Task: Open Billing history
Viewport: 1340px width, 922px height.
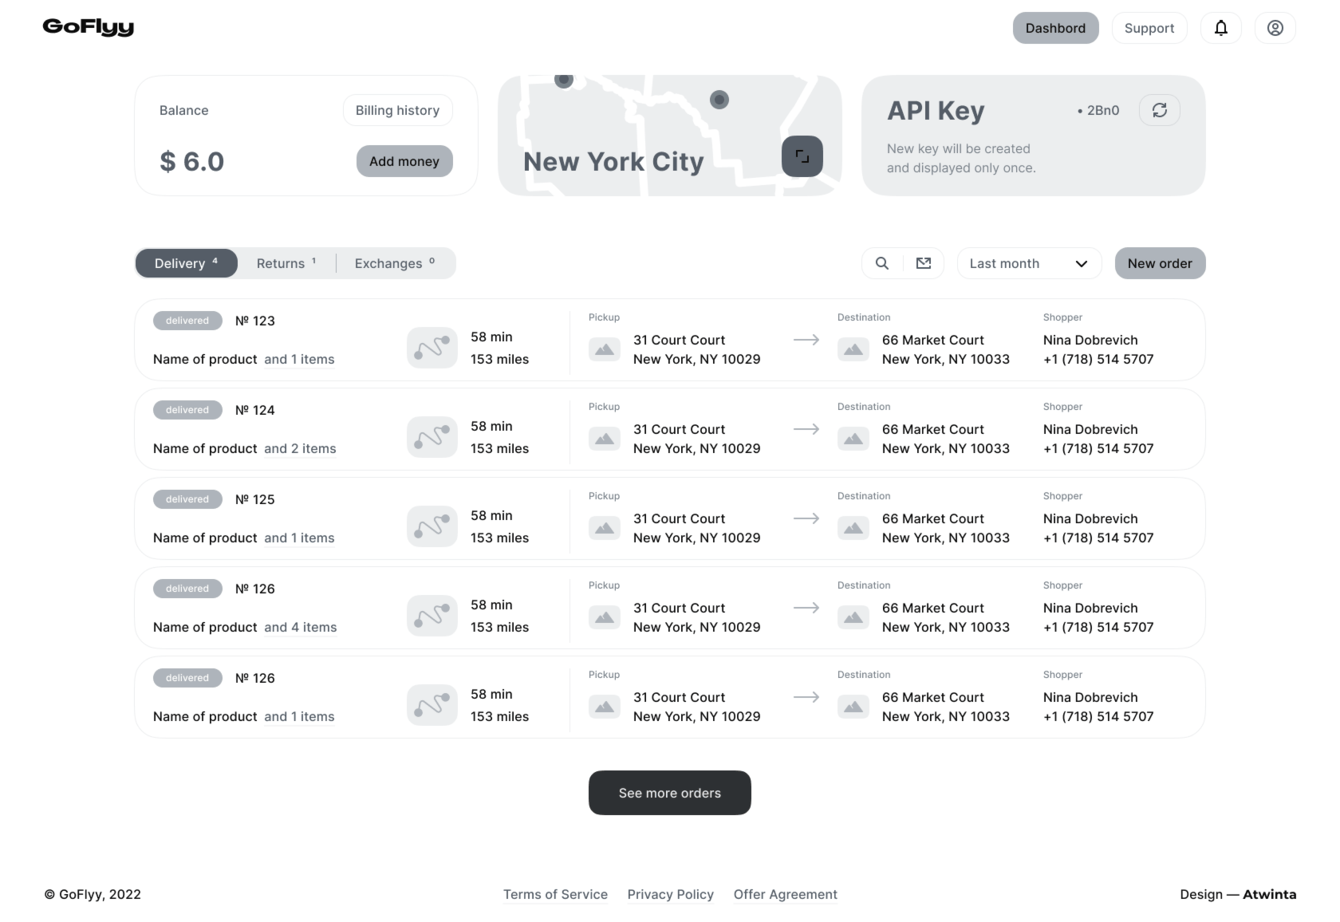Action: (x=397, y=110)
